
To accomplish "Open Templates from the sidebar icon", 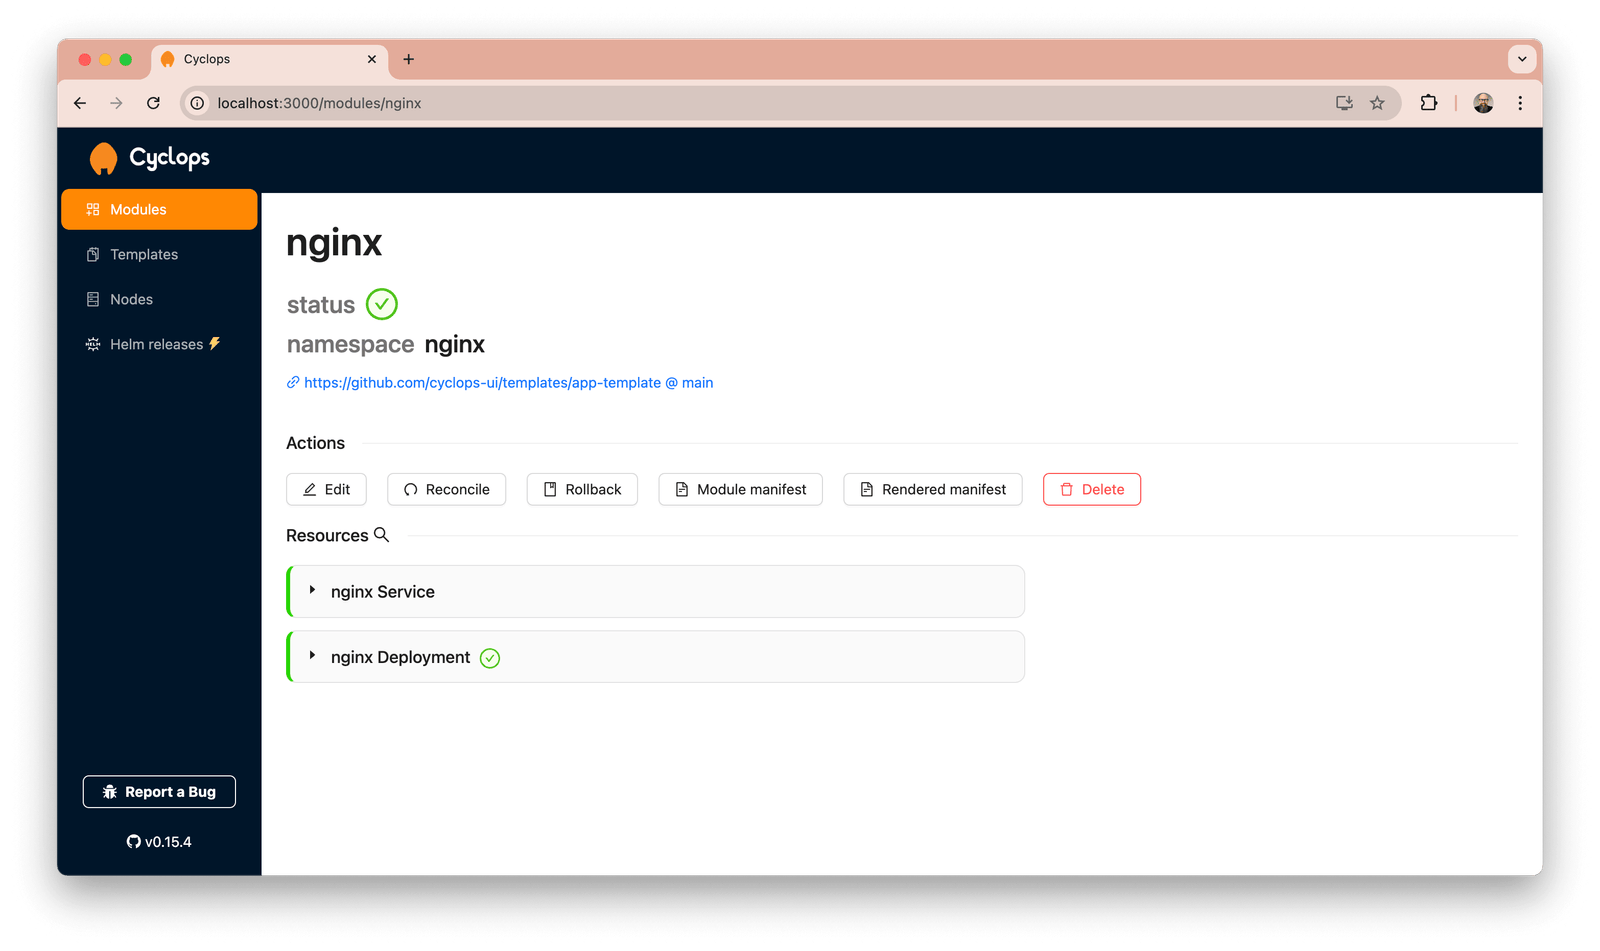I will point(92,254).
